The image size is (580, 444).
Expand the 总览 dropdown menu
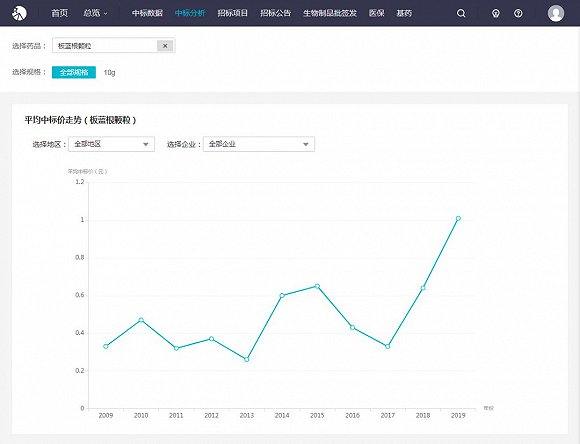tap(95, 13)
